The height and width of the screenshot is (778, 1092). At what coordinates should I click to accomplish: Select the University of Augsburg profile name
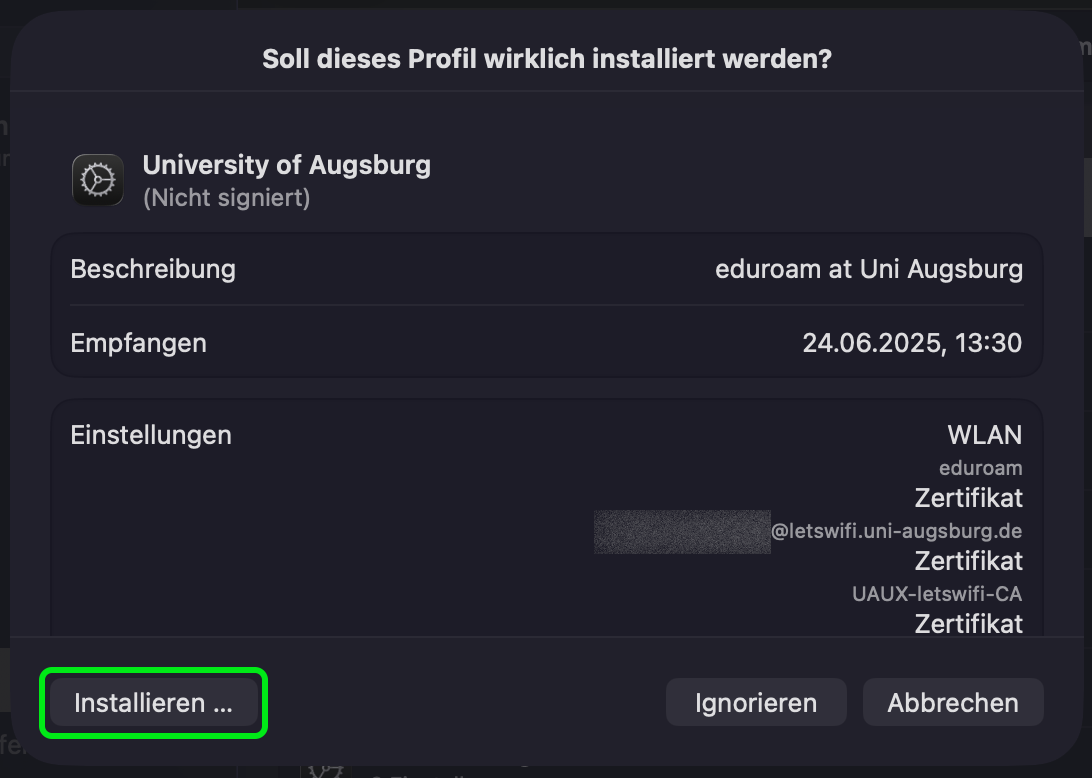point(286,165)
